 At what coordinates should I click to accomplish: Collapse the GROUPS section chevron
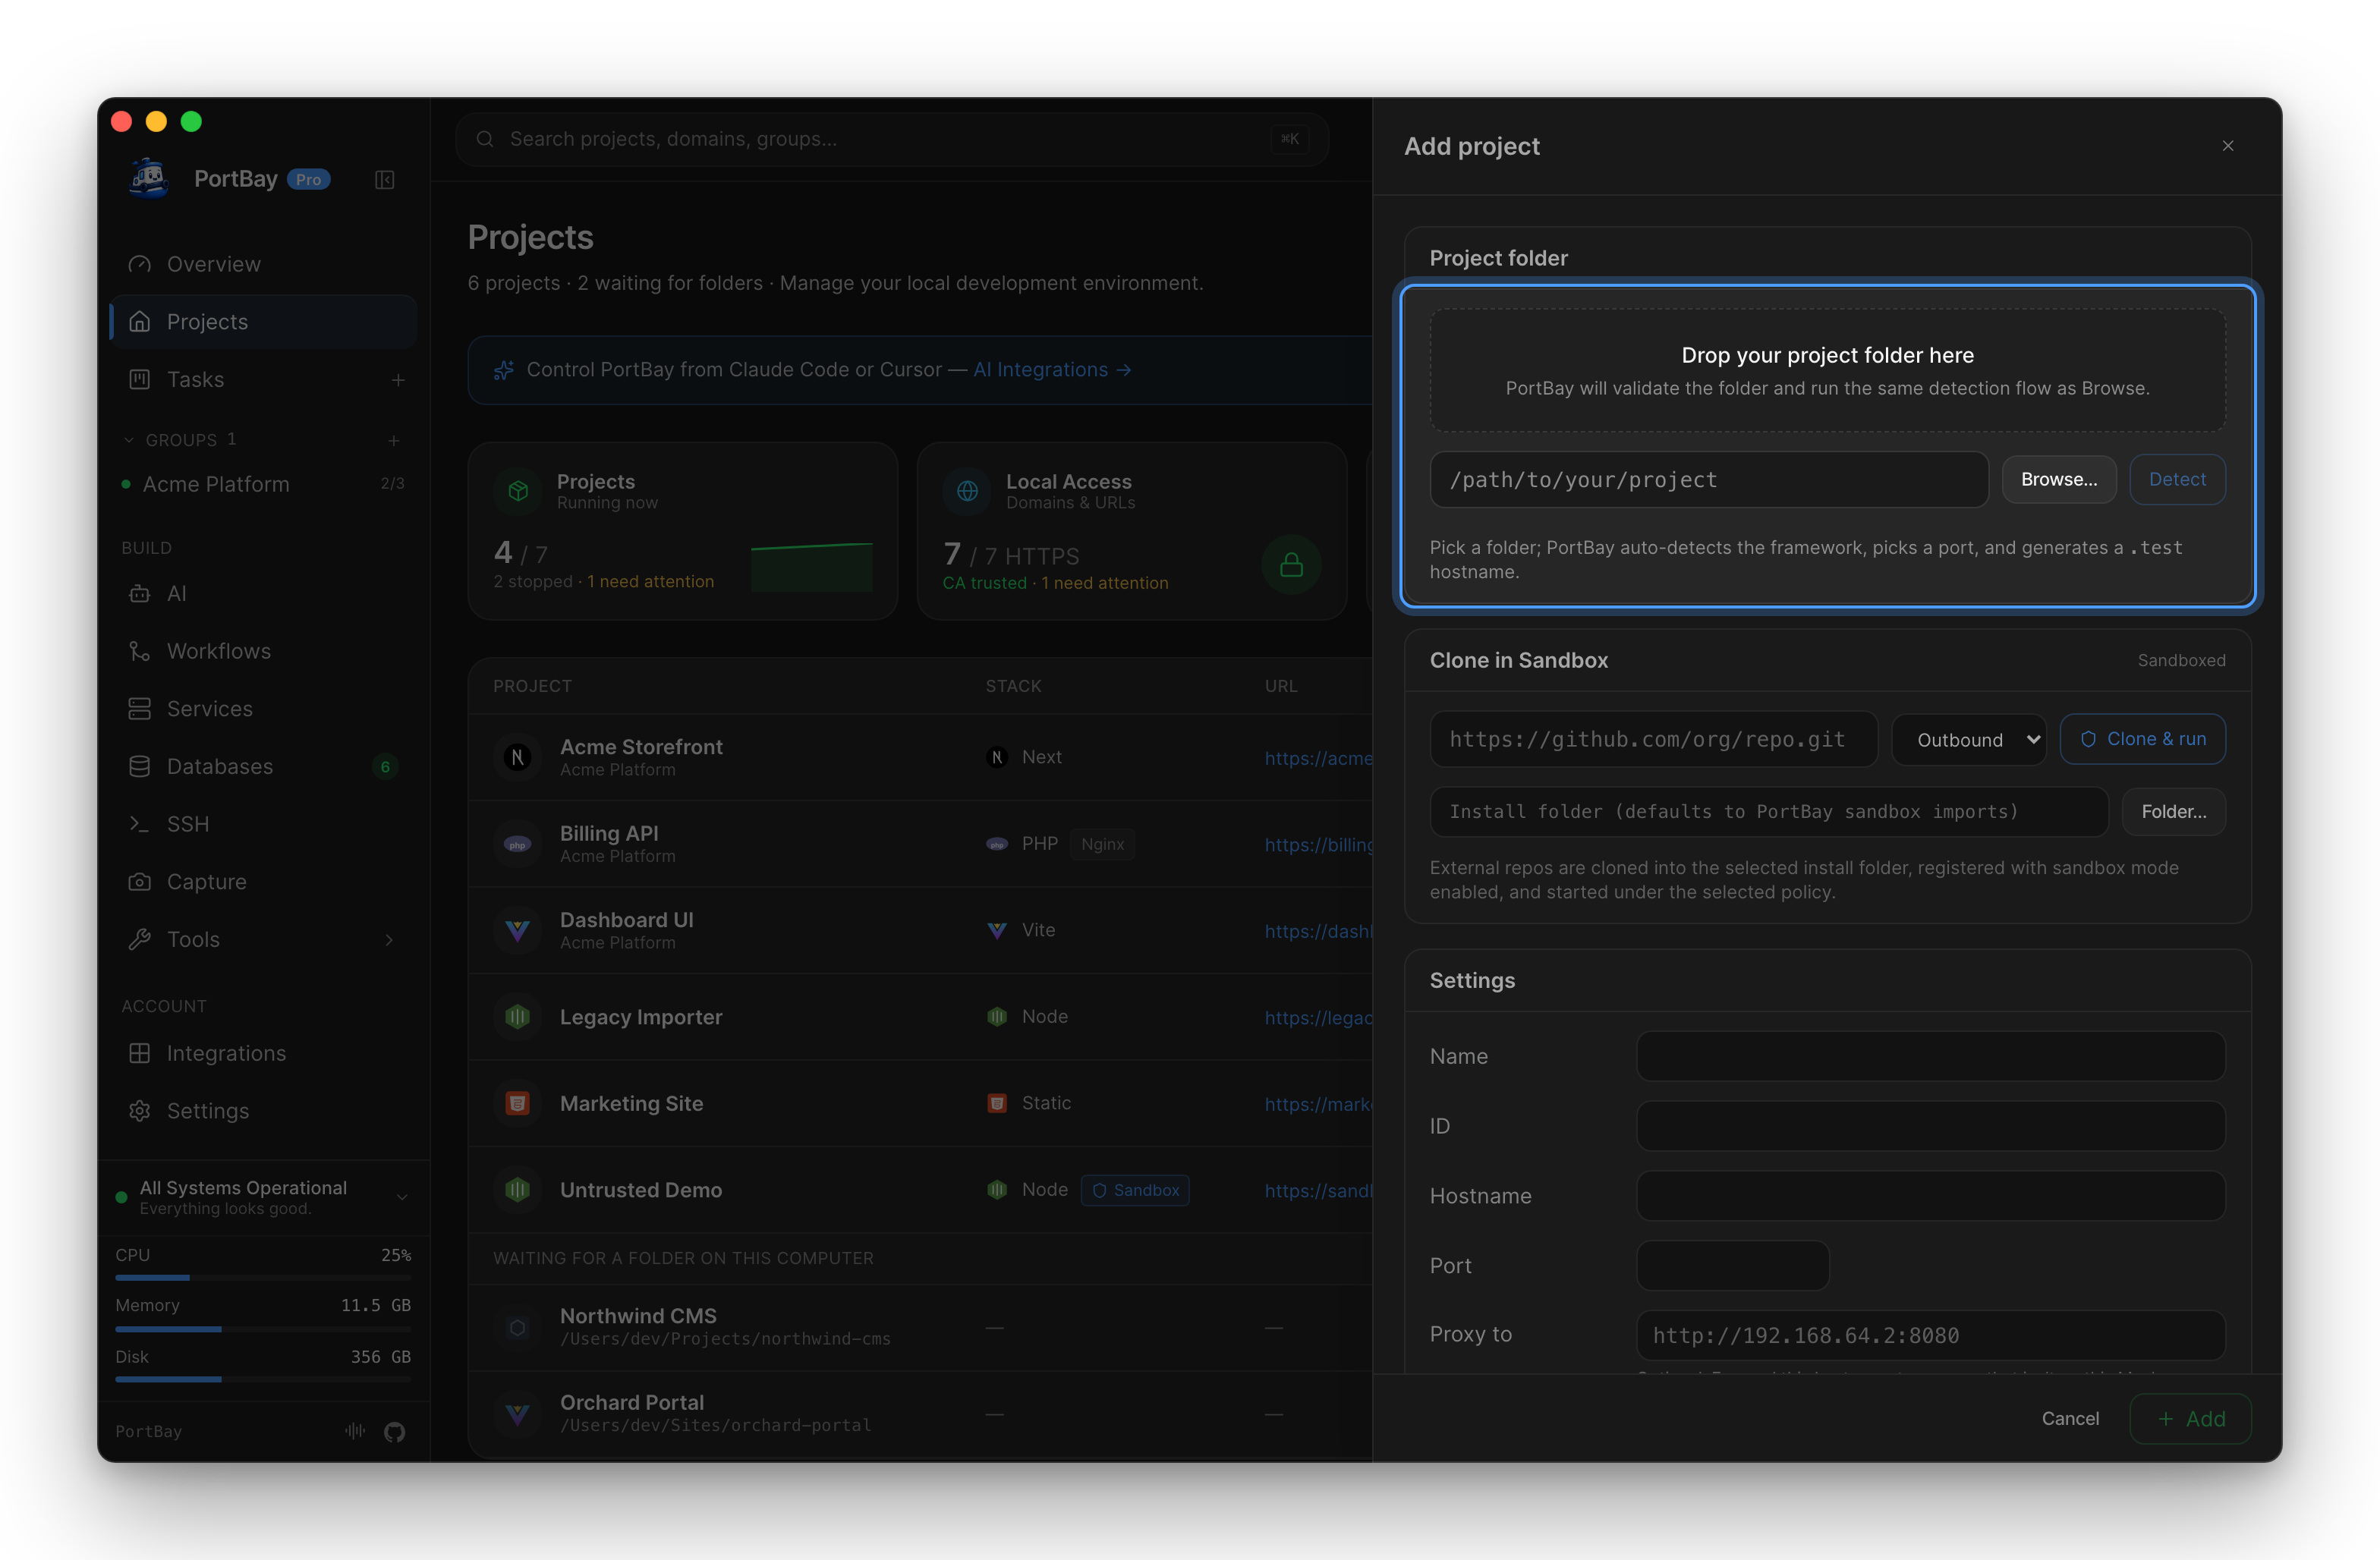click(128, 440)
